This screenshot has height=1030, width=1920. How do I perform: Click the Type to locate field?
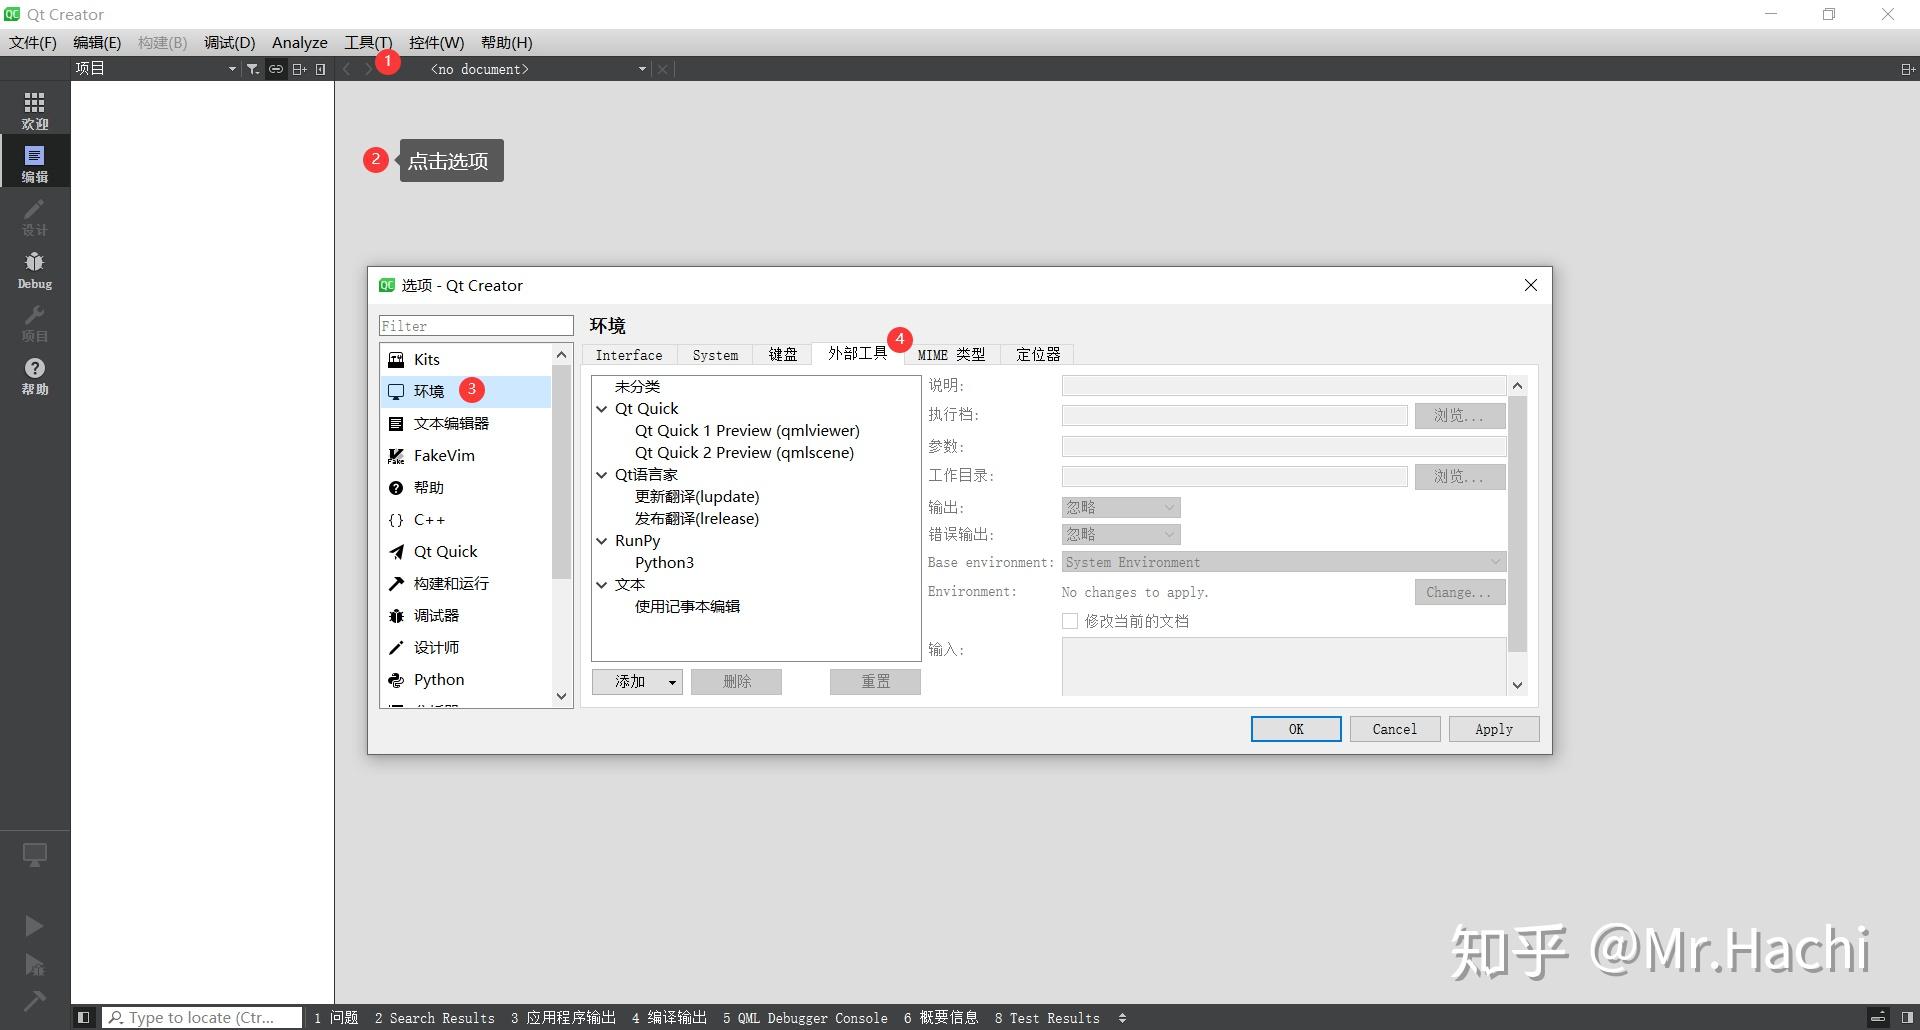coord(203,1018)
